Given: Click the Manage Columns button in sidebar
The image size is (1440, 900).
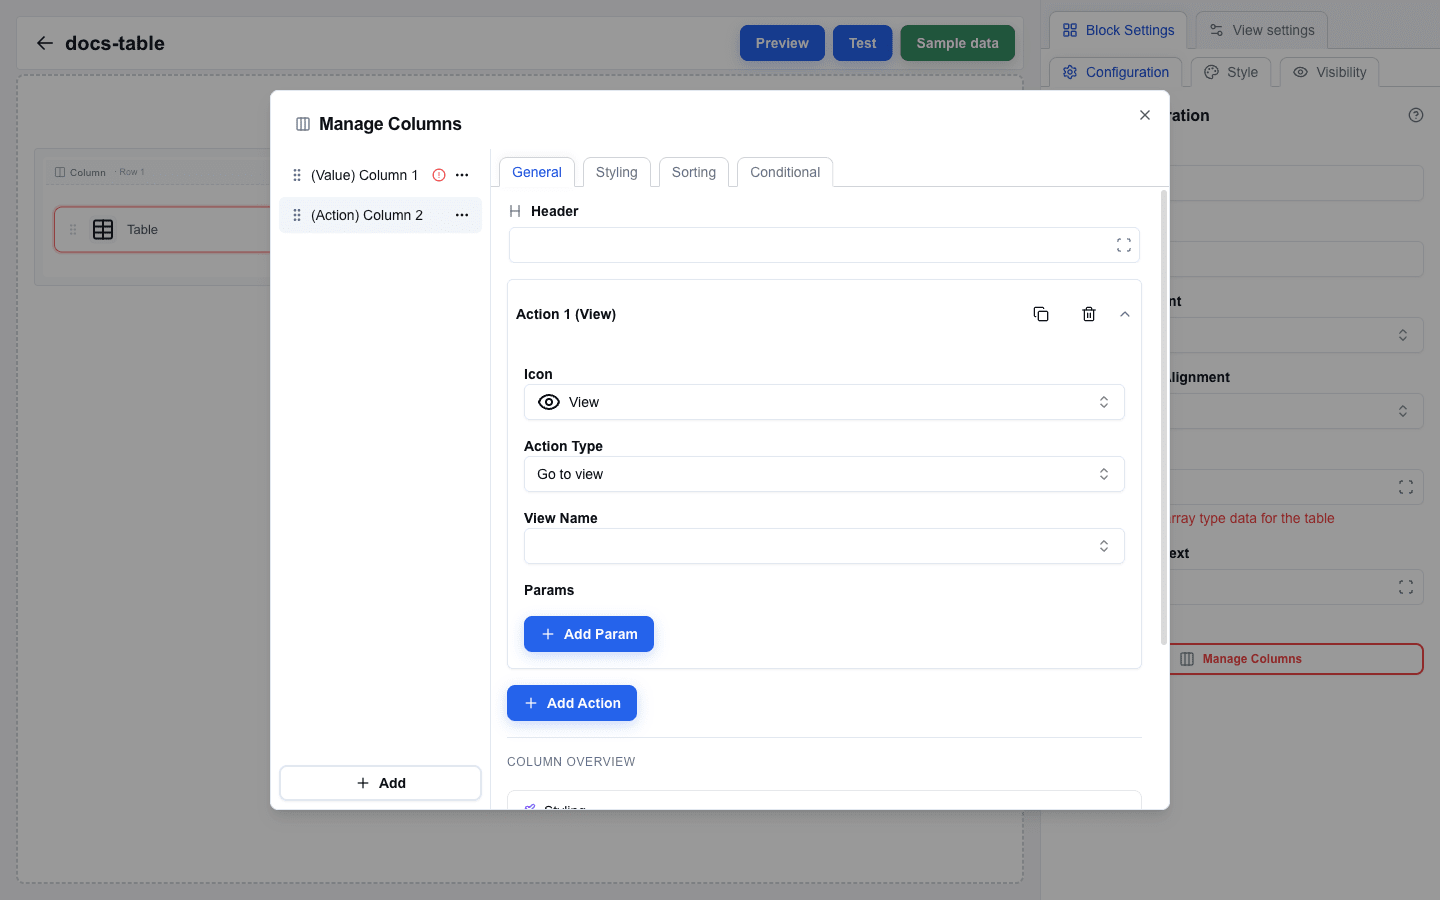Looking at the screenshot, I should (x=1296, y=659).
